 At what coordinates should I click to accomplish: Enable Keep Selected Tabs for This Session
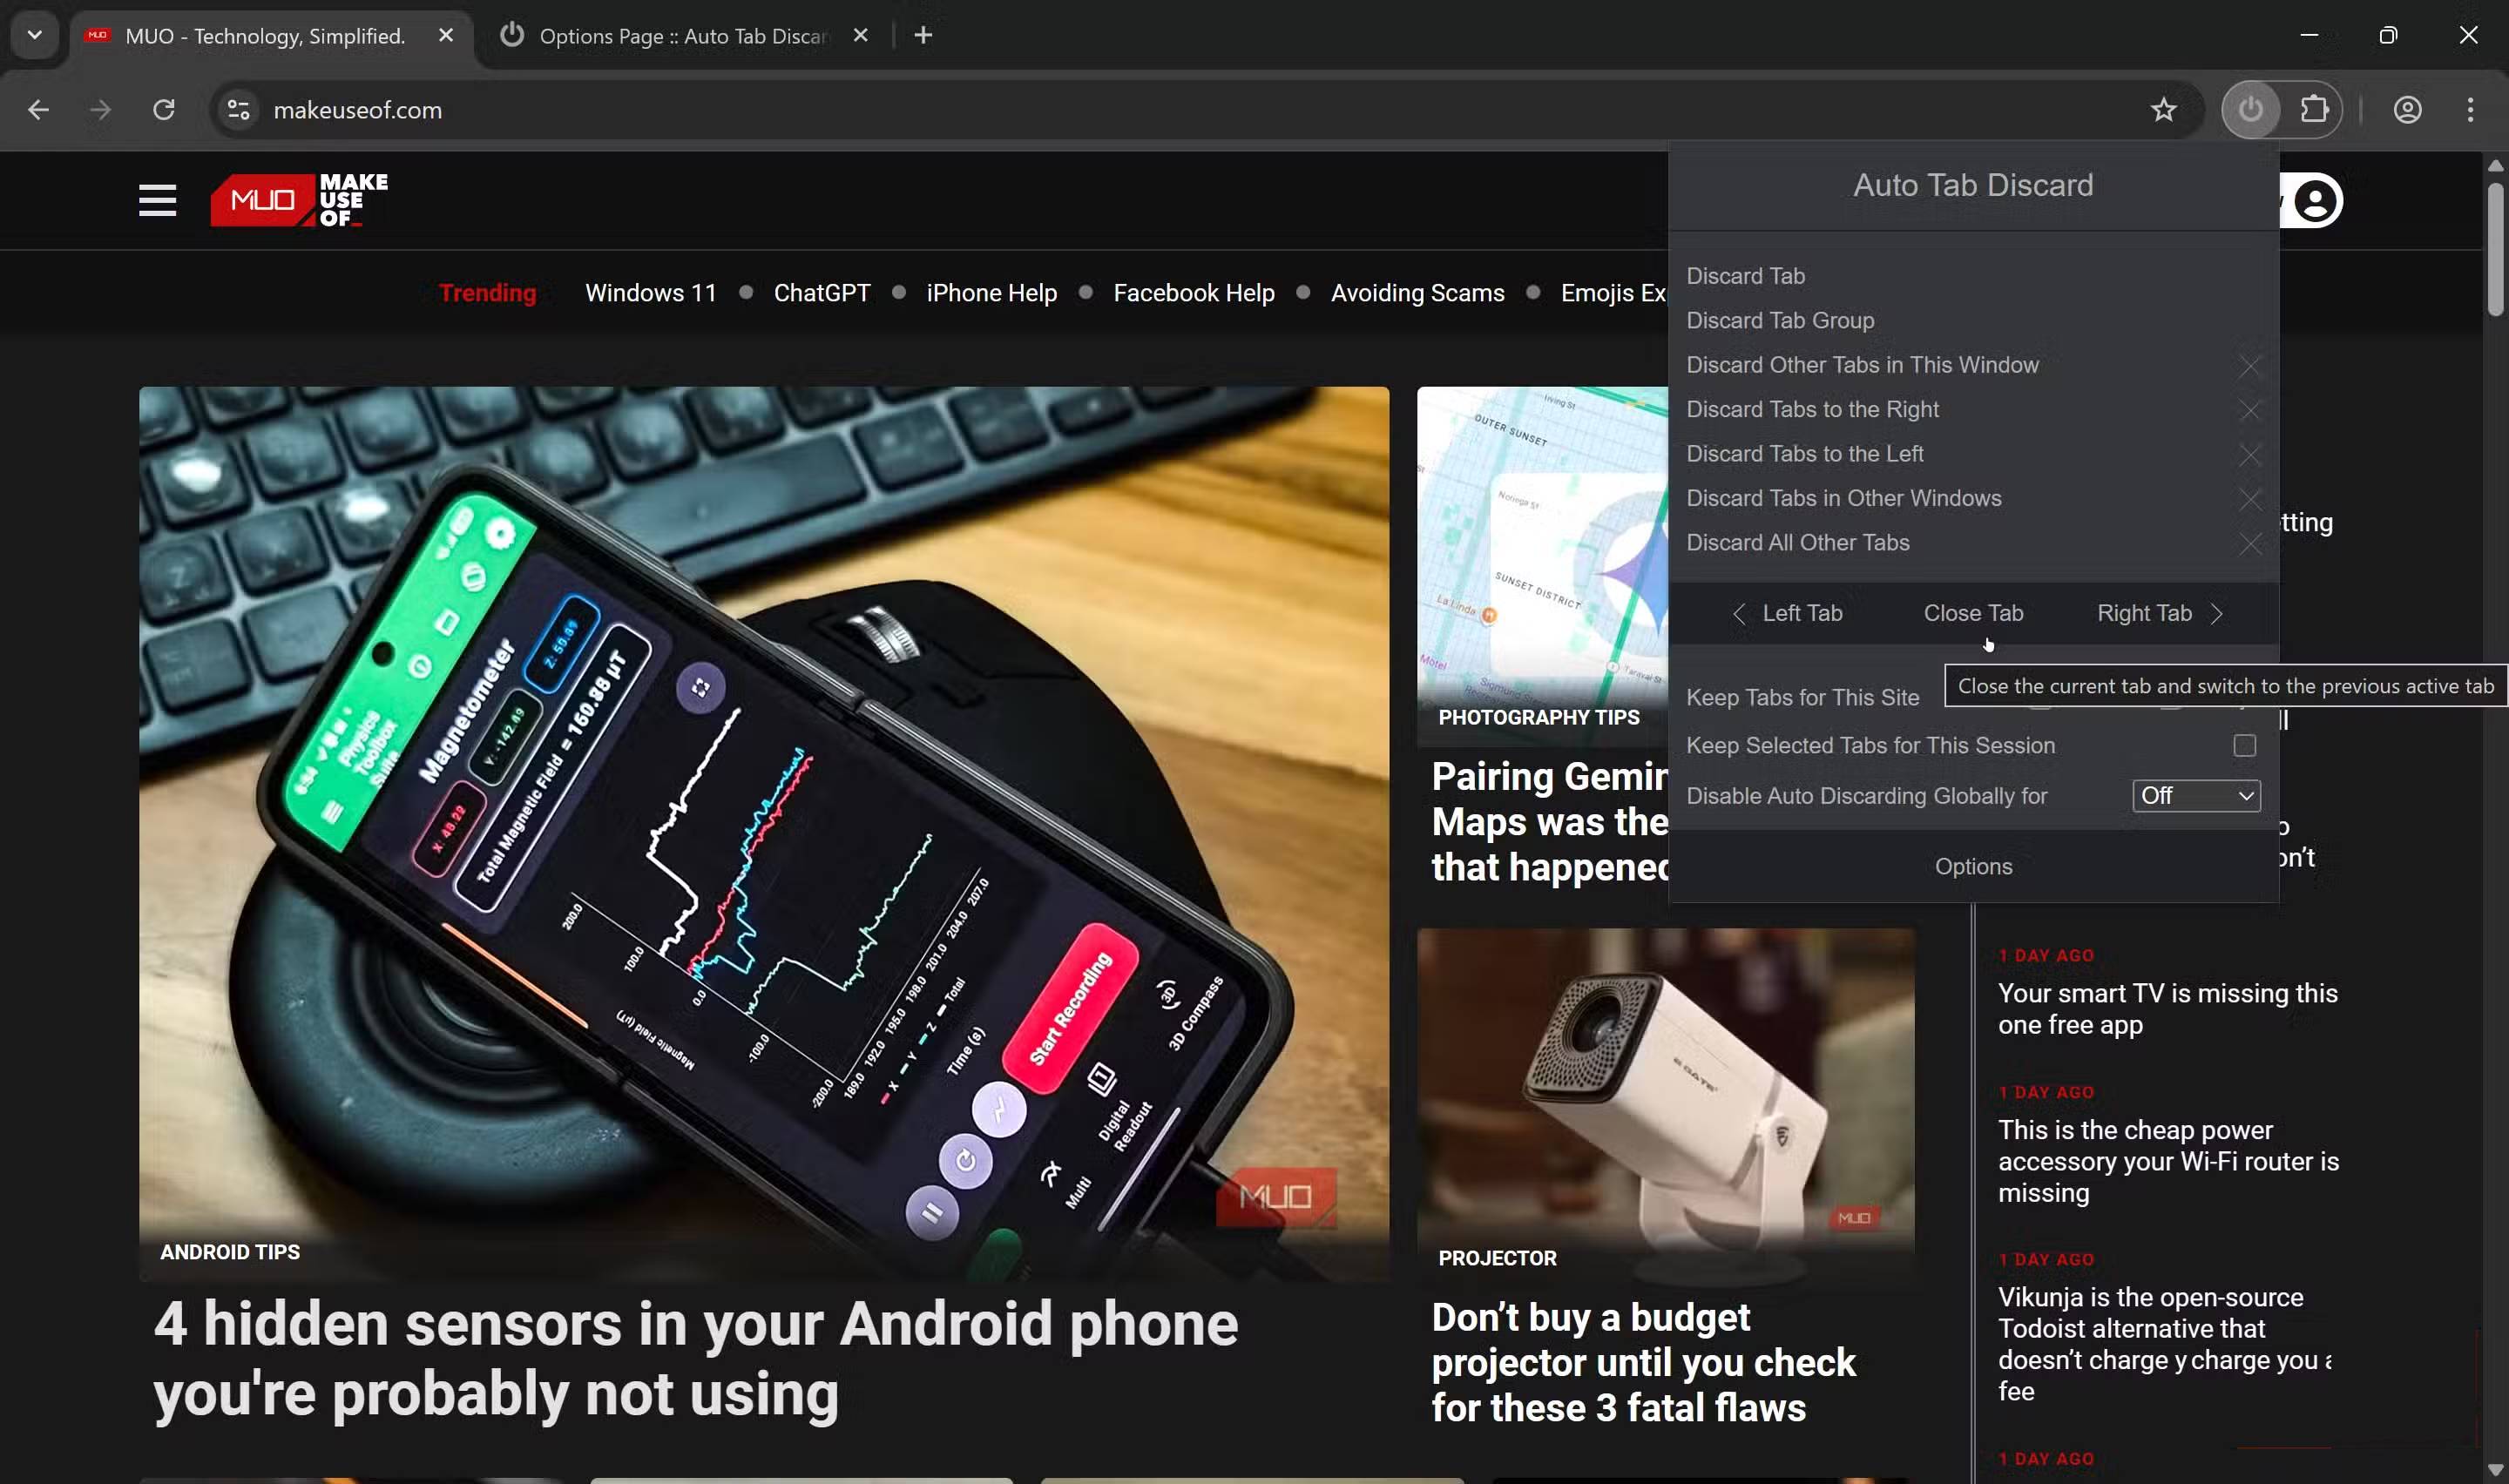2245,745
